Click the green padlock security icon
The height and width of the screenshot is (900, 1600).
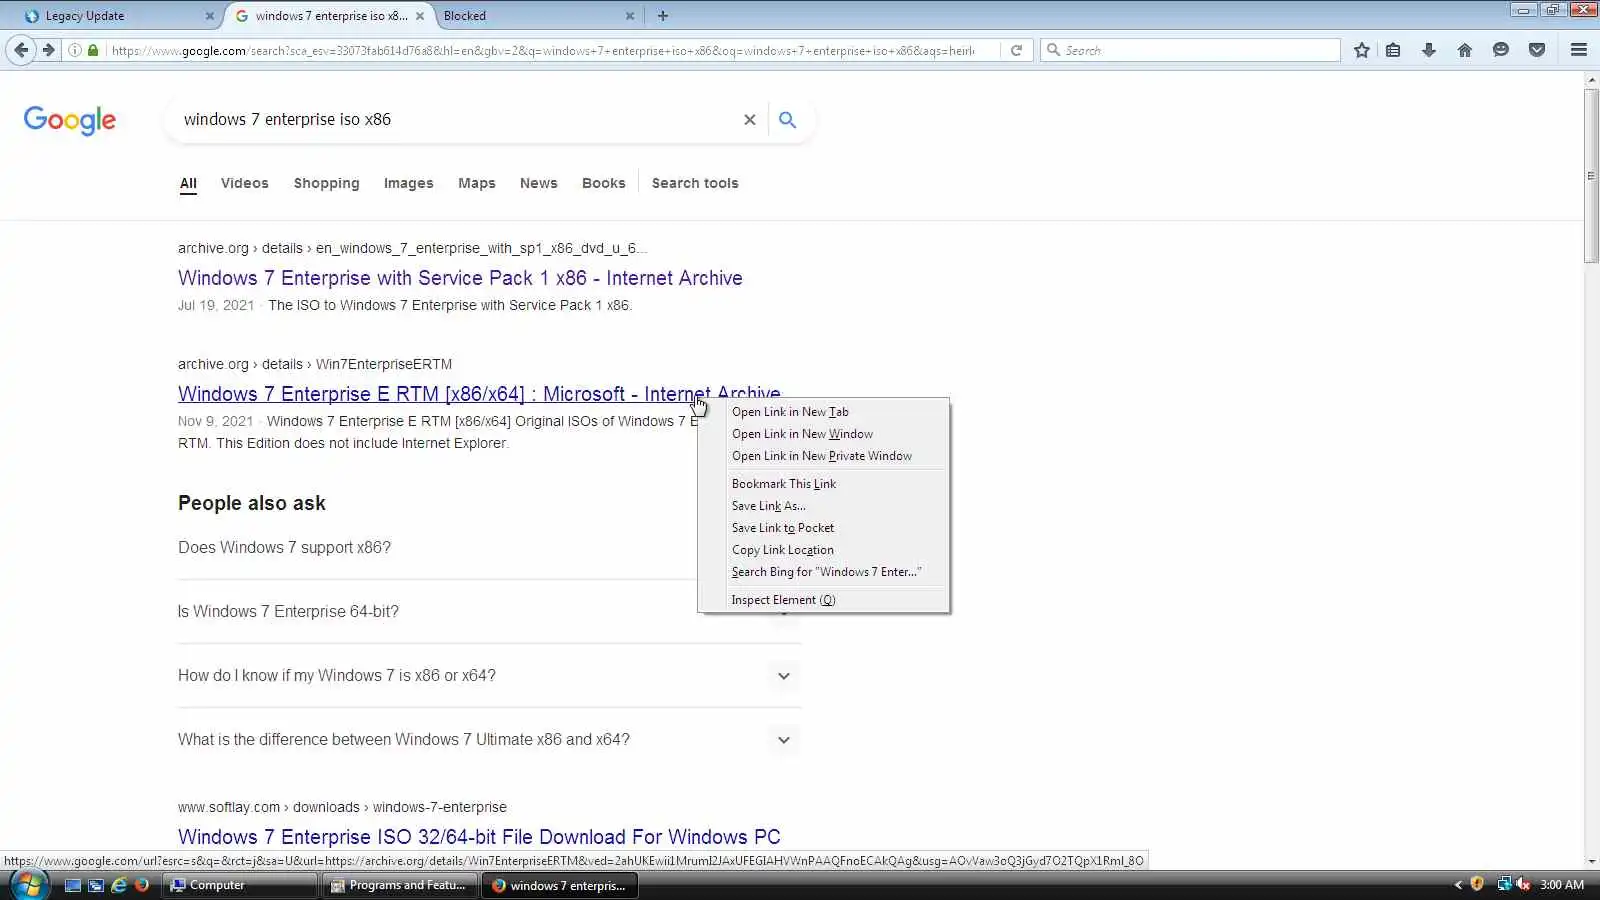93,50
